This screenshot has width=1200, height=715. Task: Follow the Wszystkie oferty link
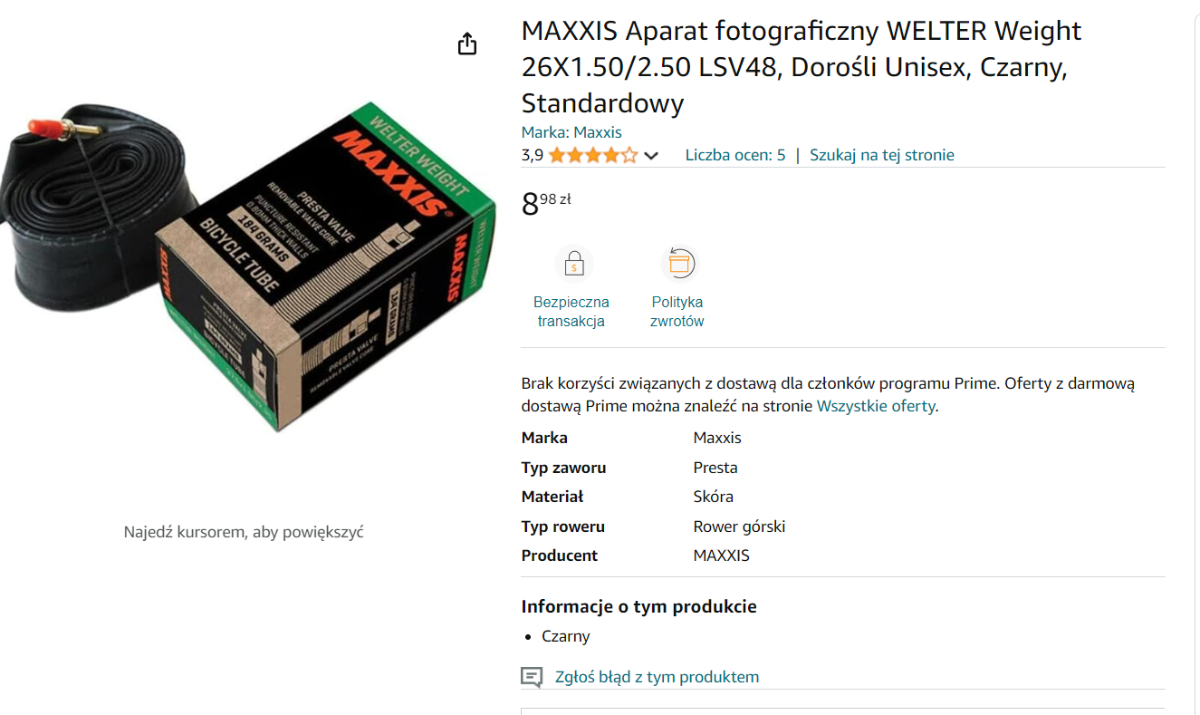point(876,406)
